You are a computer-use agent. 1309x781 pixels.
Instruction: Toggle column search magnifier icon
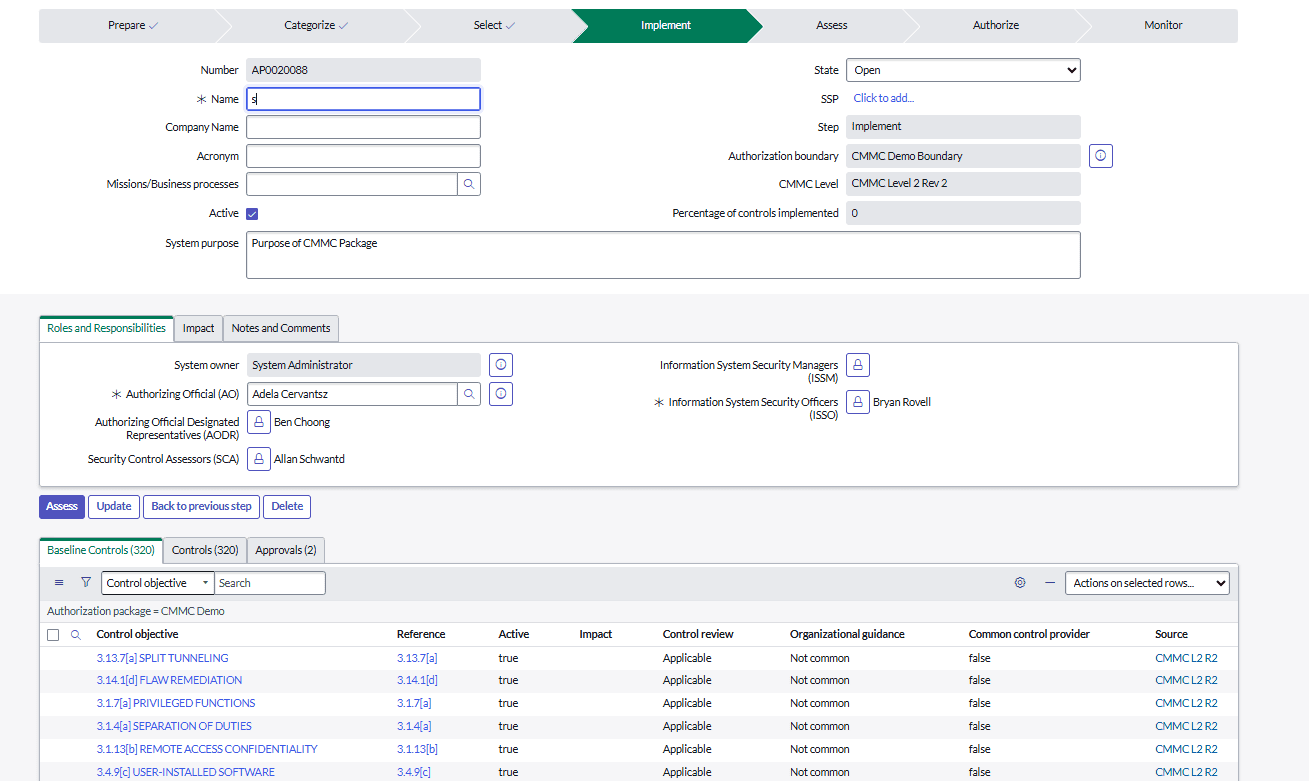pos(76,635)
